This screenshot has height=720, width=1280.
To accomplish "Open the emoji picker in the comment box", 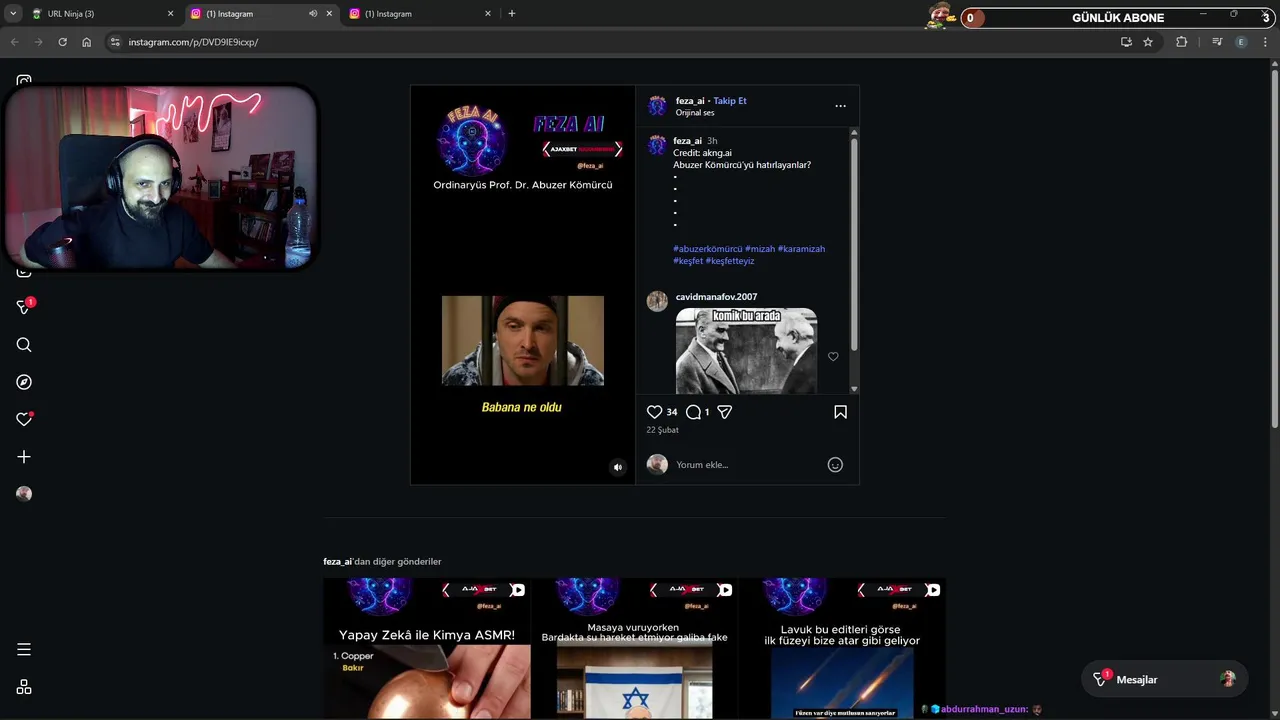I will 835,465.
